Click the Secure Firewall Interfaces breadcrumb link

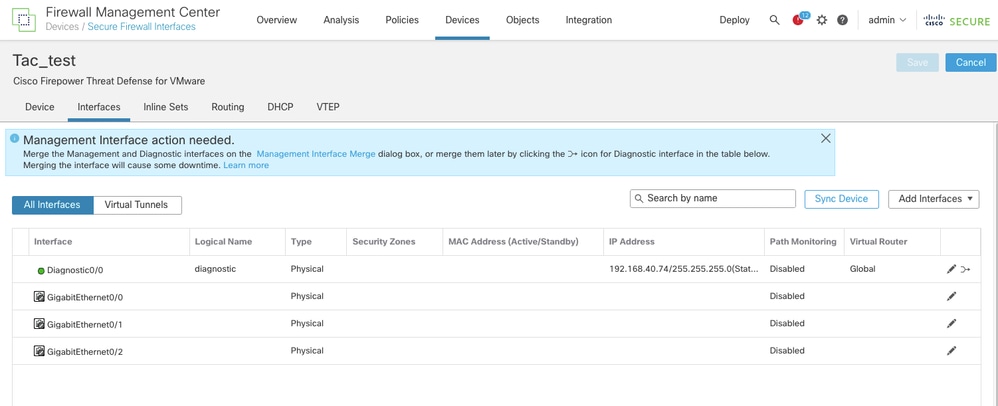click(x=141, y=27)
